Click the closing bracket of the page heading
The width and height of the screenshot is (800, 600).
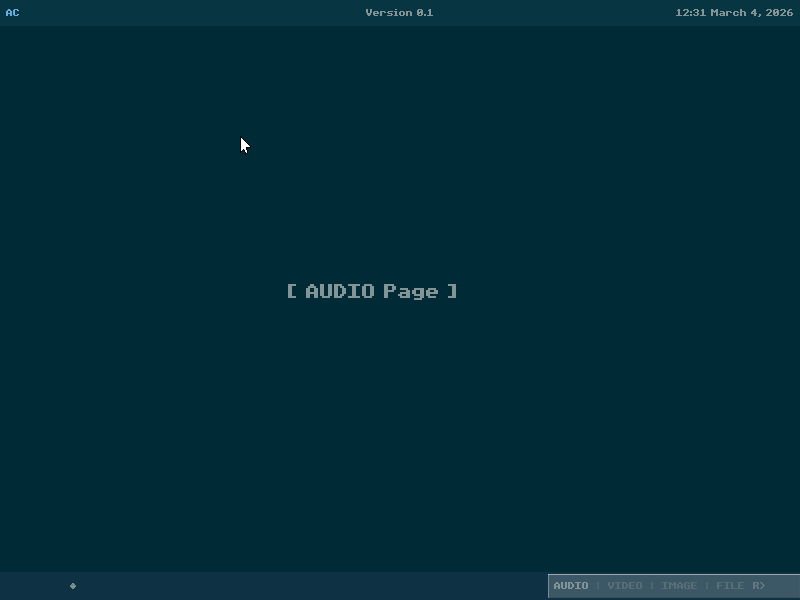click(452, 291)
